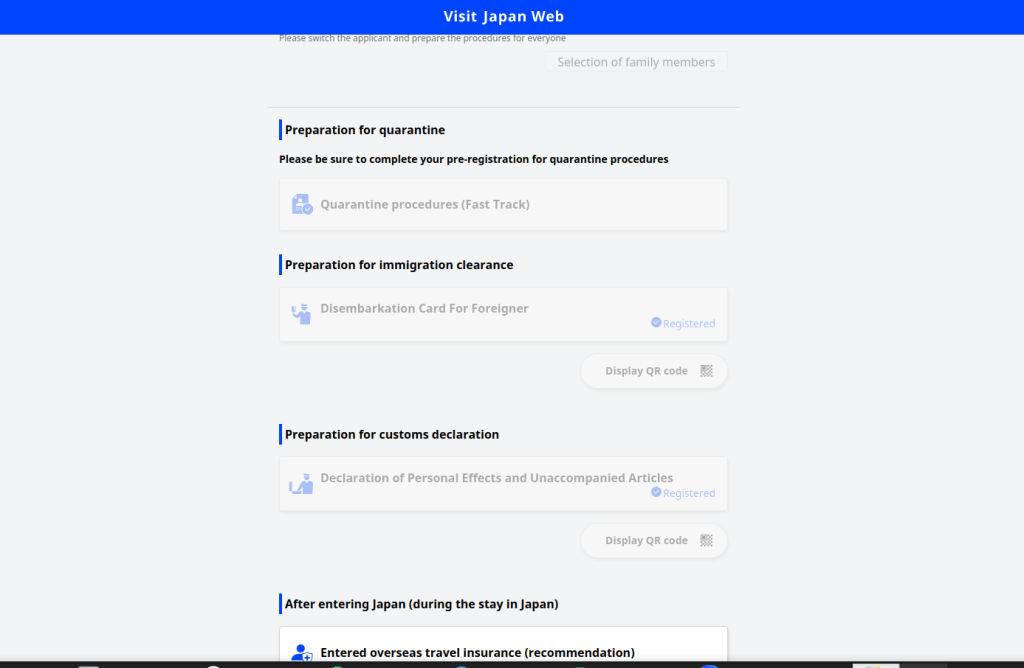Image resolution: width=1024 pixels, height=668 pixels.
Task: Click the Quarantine procedures document icon
Action: (x=302, y=205)
